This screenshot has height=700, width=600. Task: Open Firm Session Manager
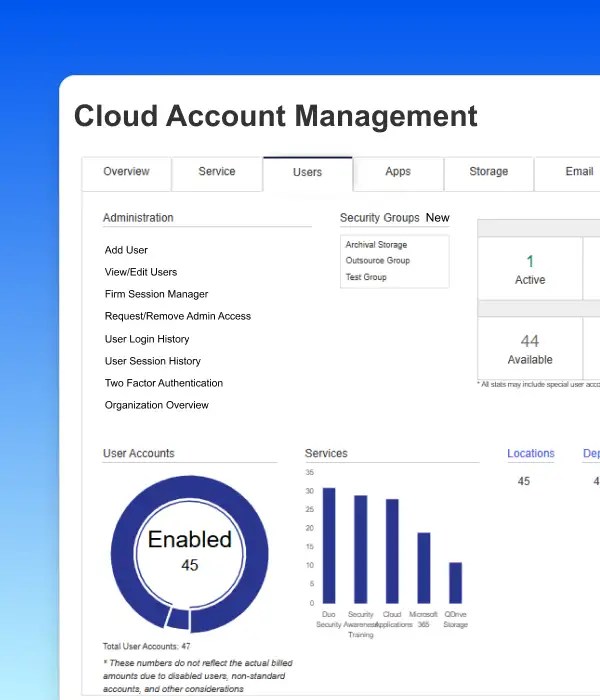(156, 294)
